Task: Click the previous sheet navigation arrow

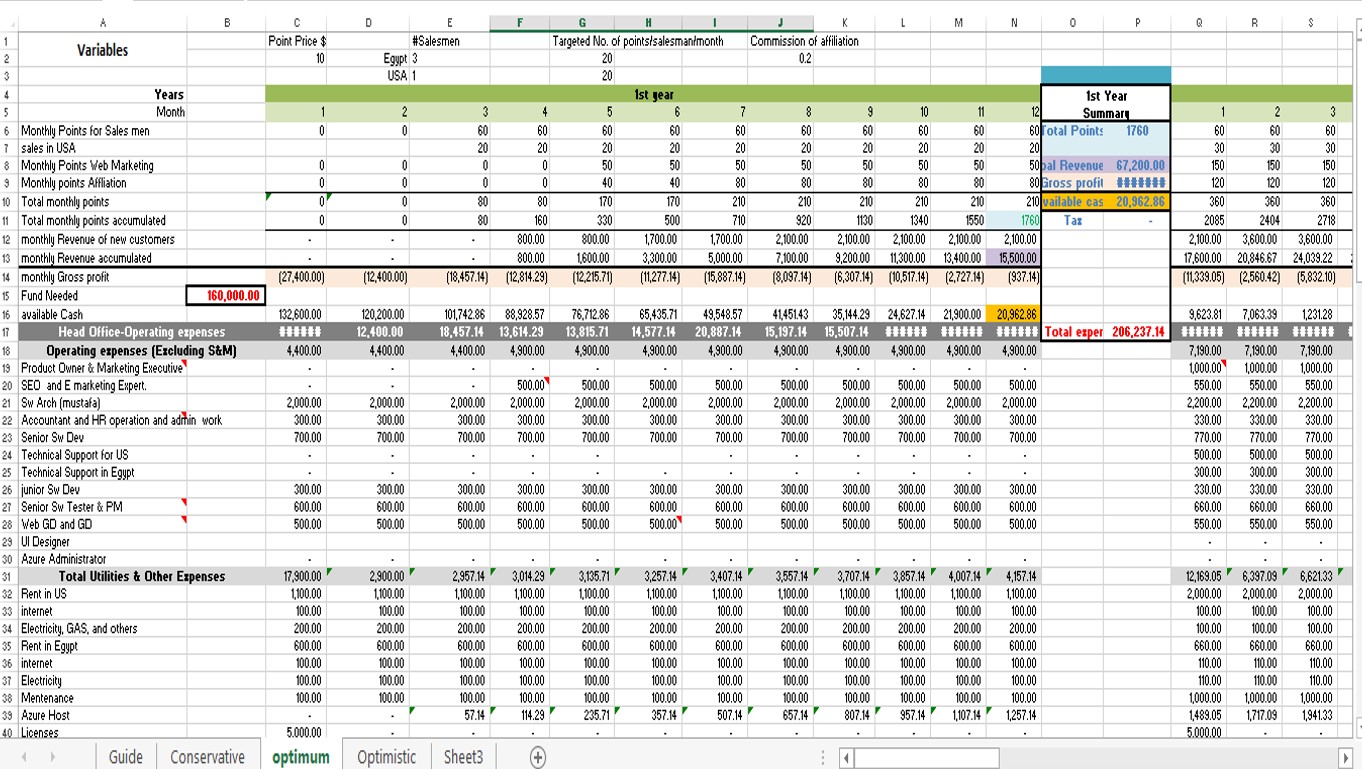Action: click(x=22, y=757)
